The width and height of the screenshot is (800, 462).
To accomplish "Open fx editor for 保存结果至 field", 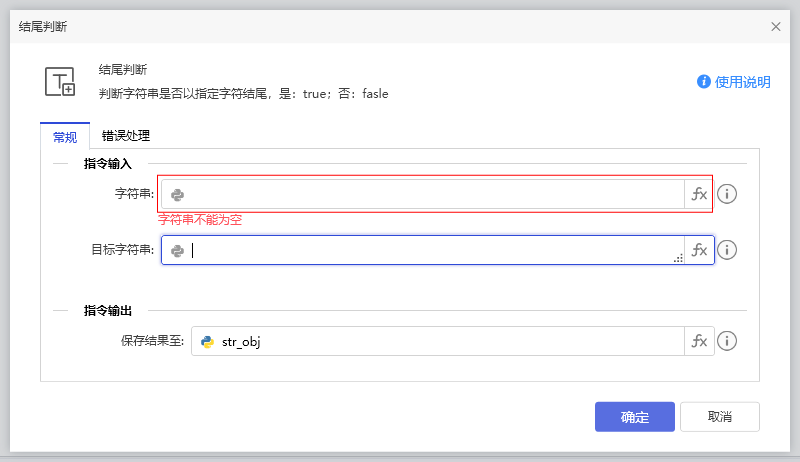I will pos(699,341).
